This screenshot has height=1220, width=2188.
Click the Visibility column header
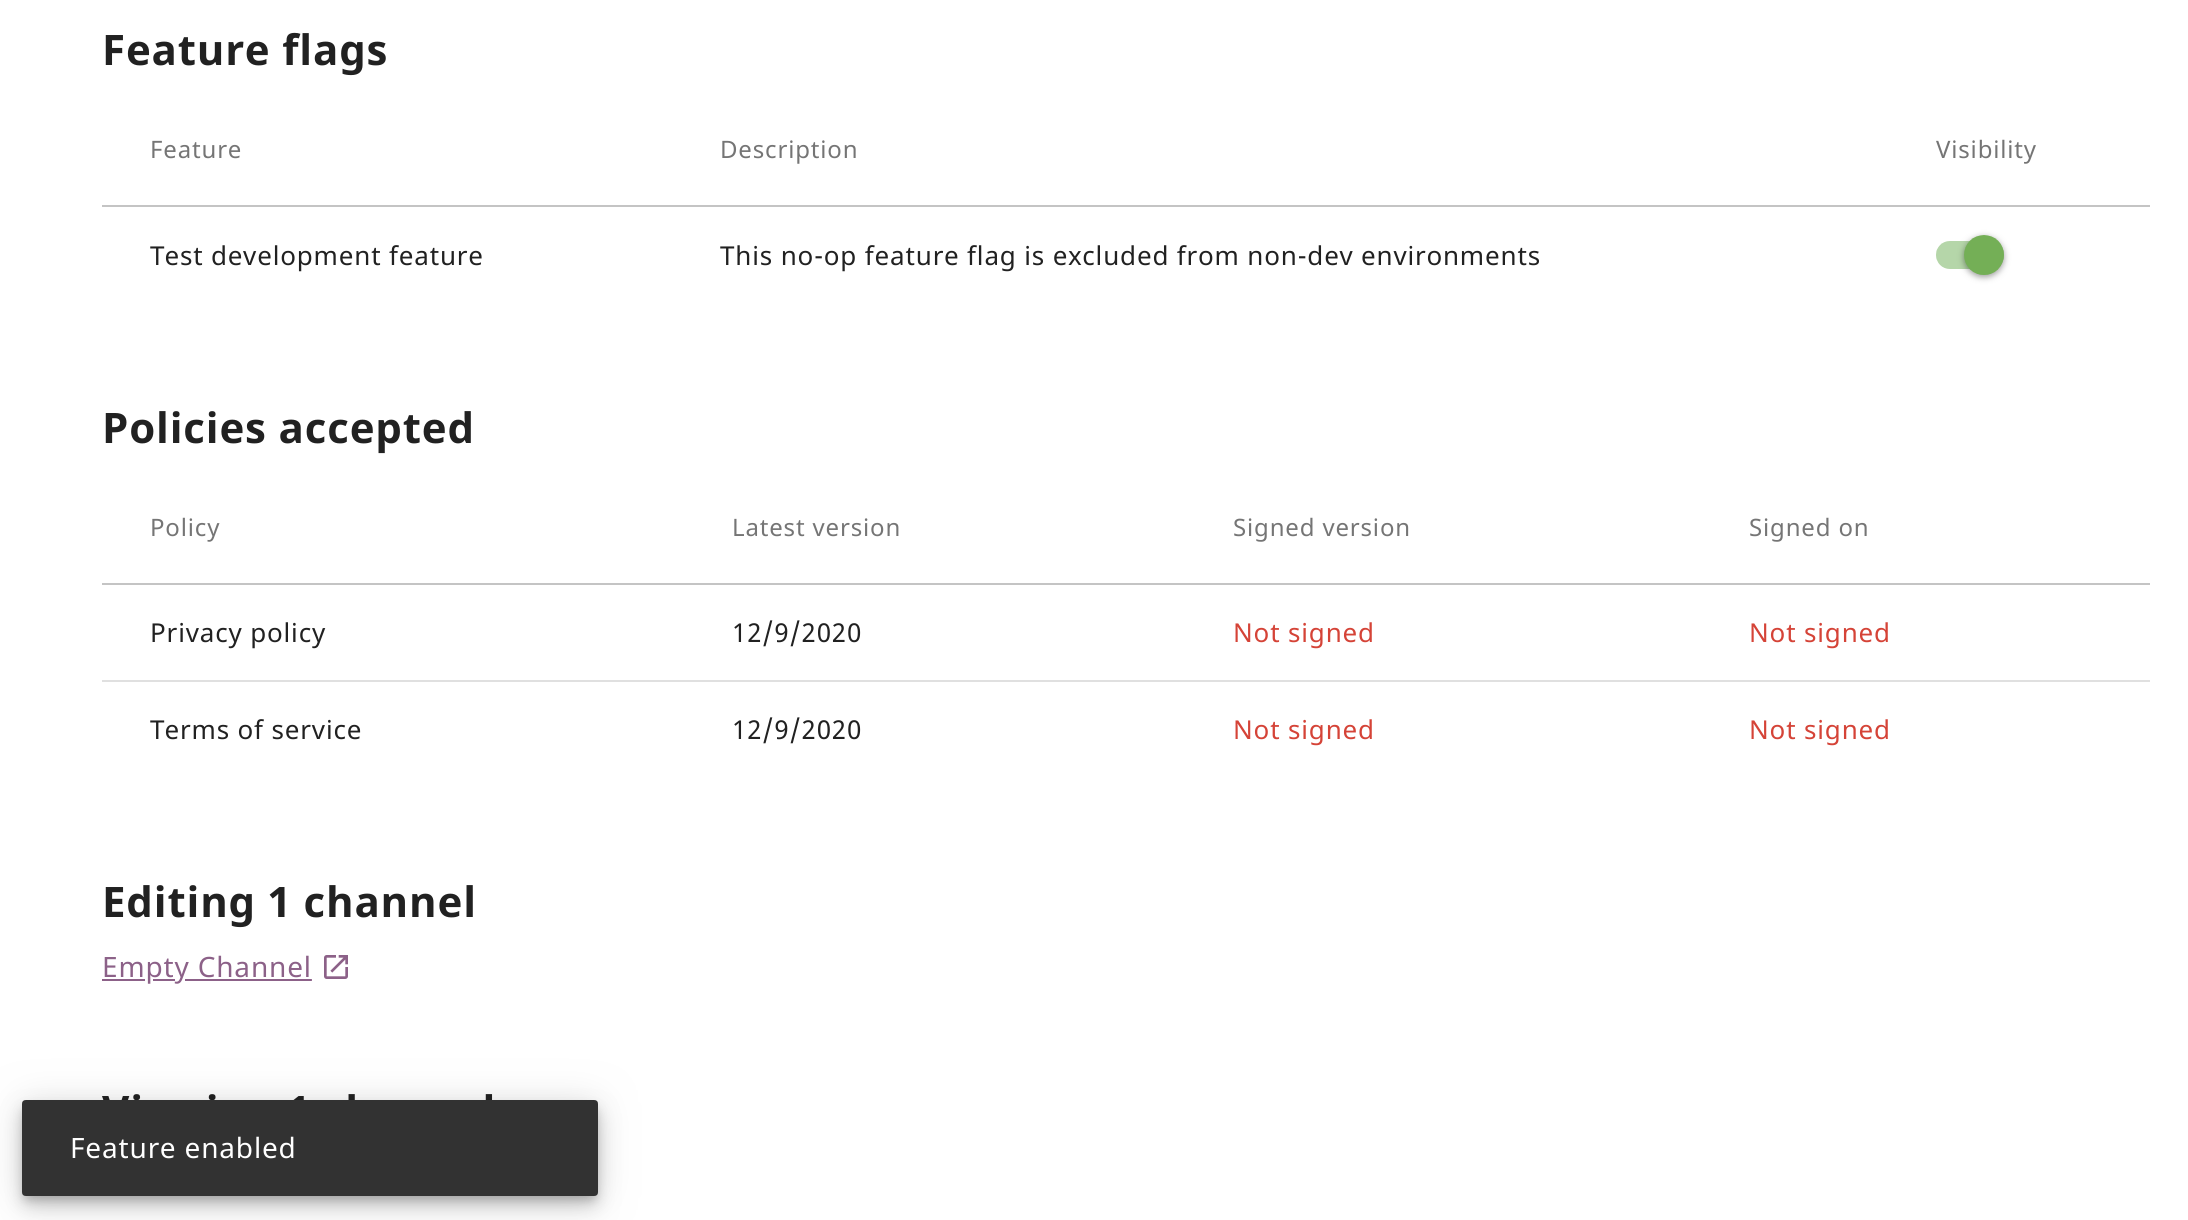[x=1985, y=150]
